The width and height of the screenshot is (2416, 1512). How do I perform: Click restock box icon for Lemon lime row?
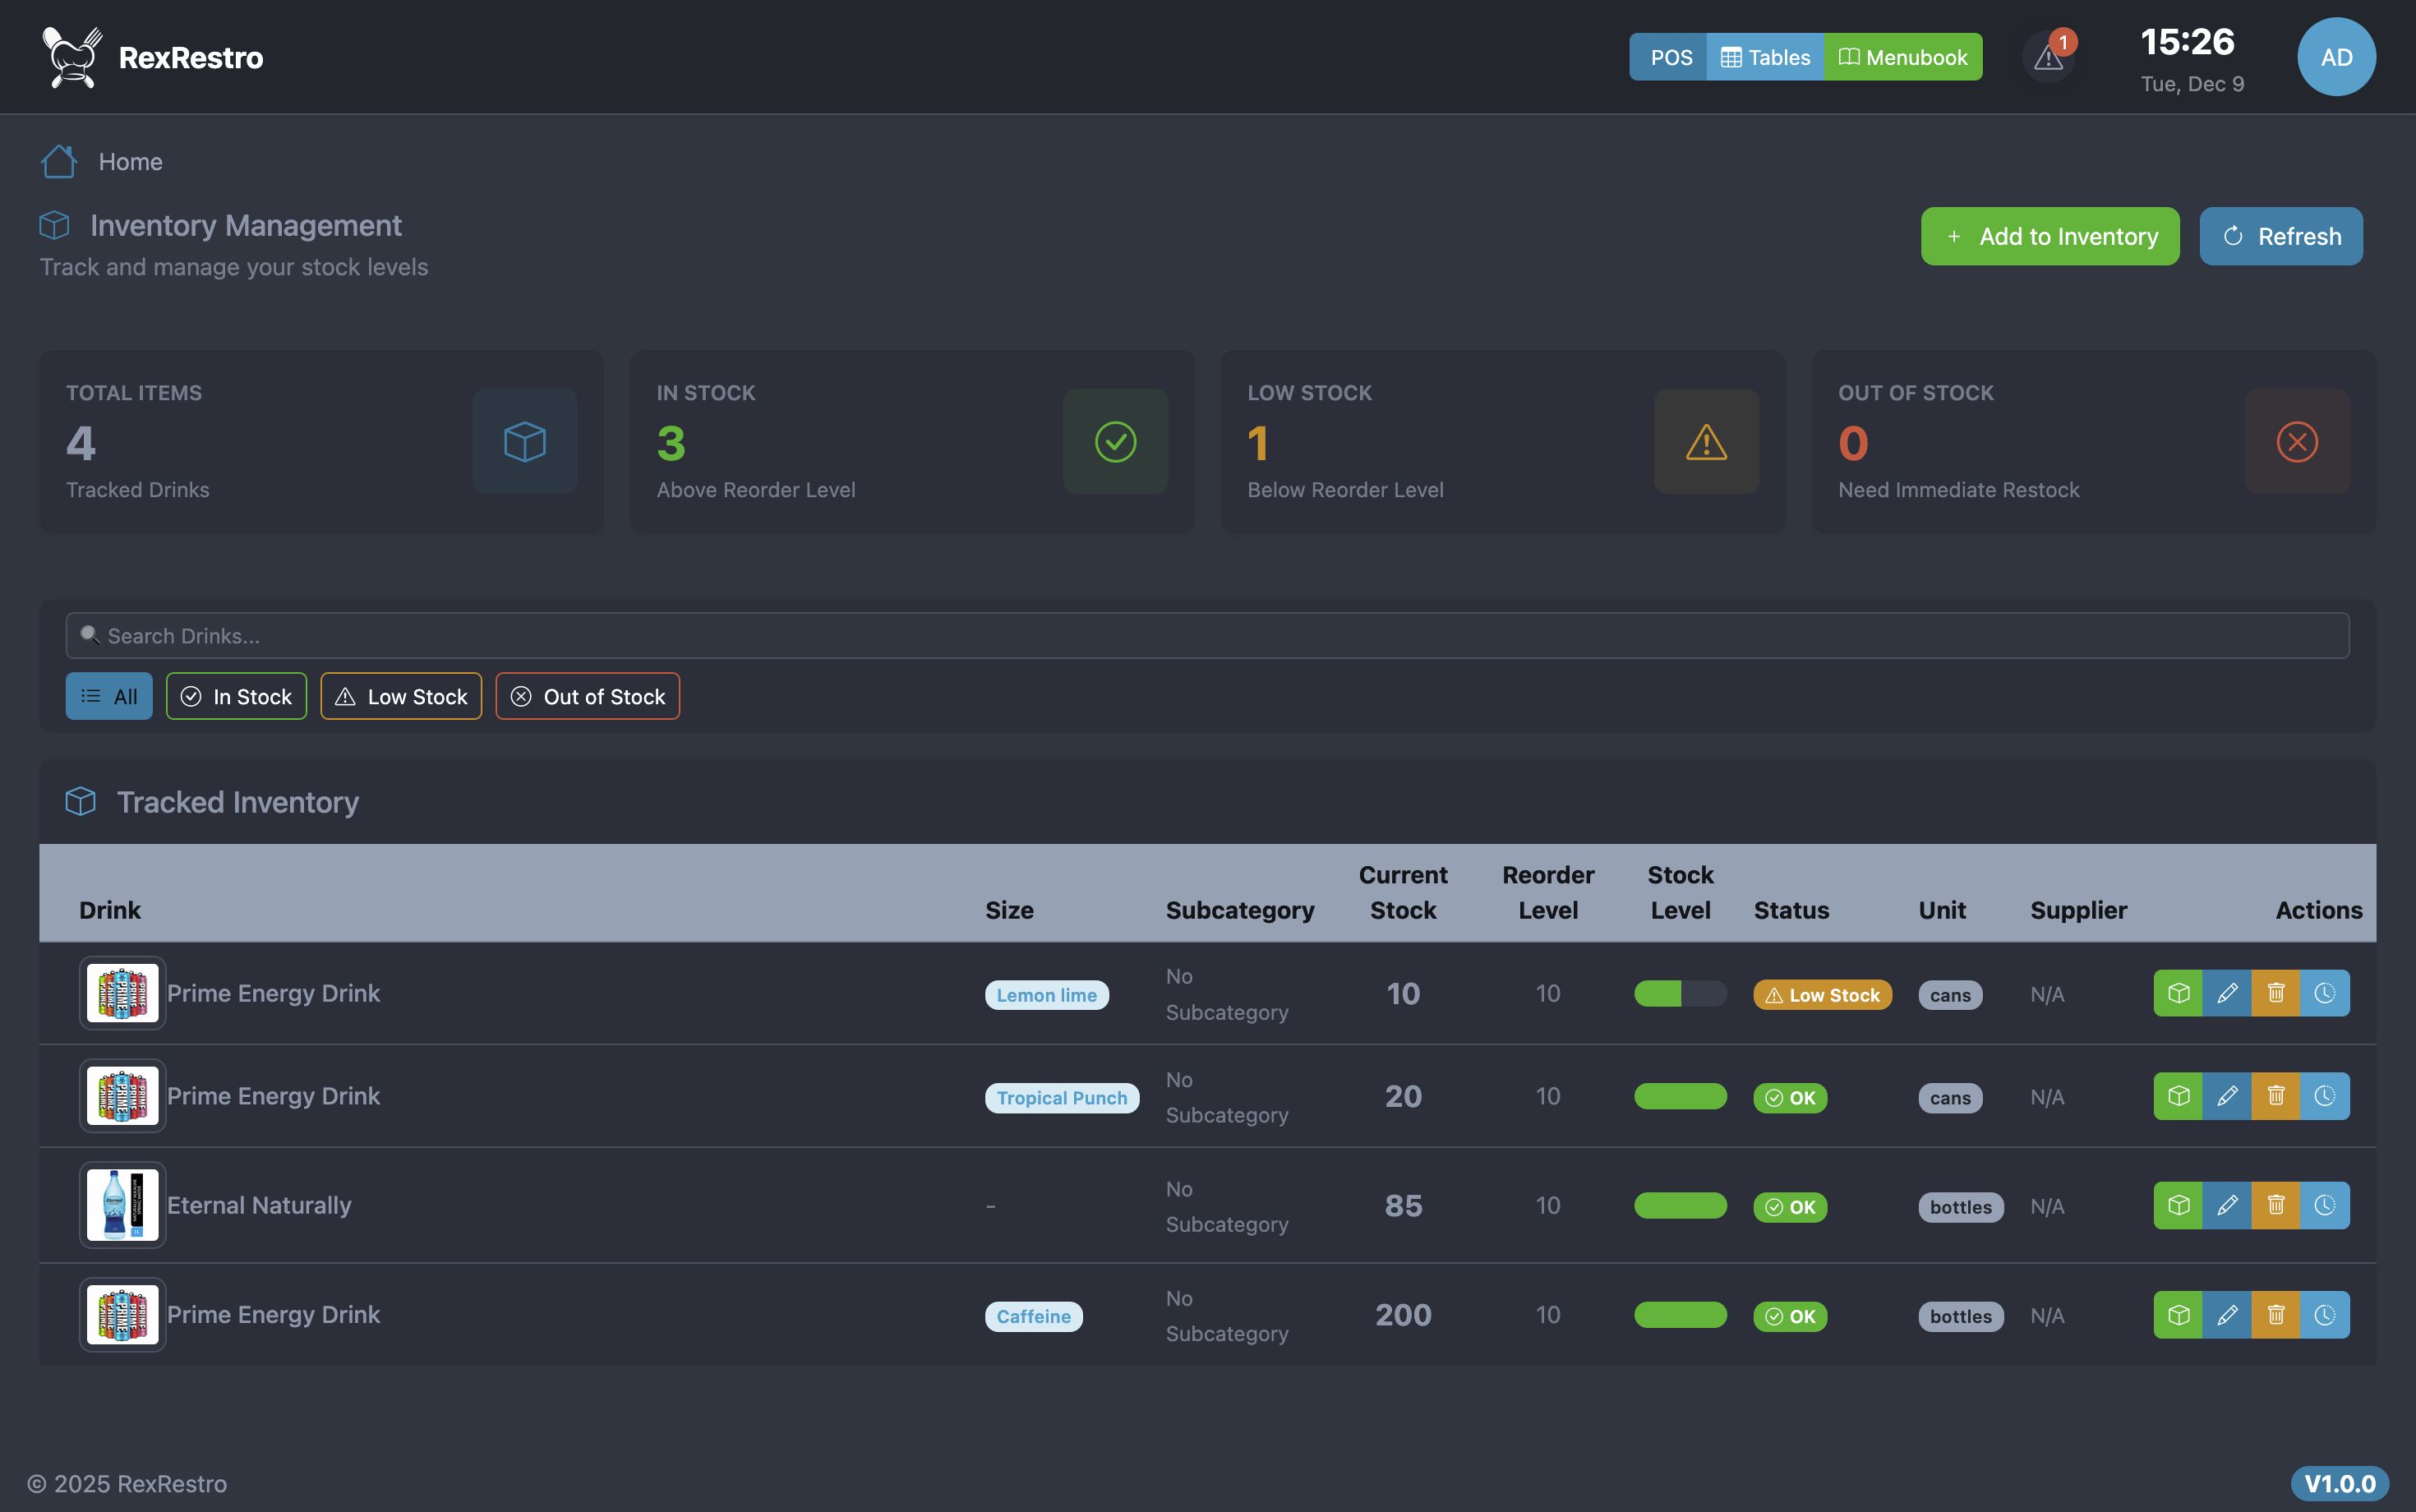click(x=2178, y=993)
